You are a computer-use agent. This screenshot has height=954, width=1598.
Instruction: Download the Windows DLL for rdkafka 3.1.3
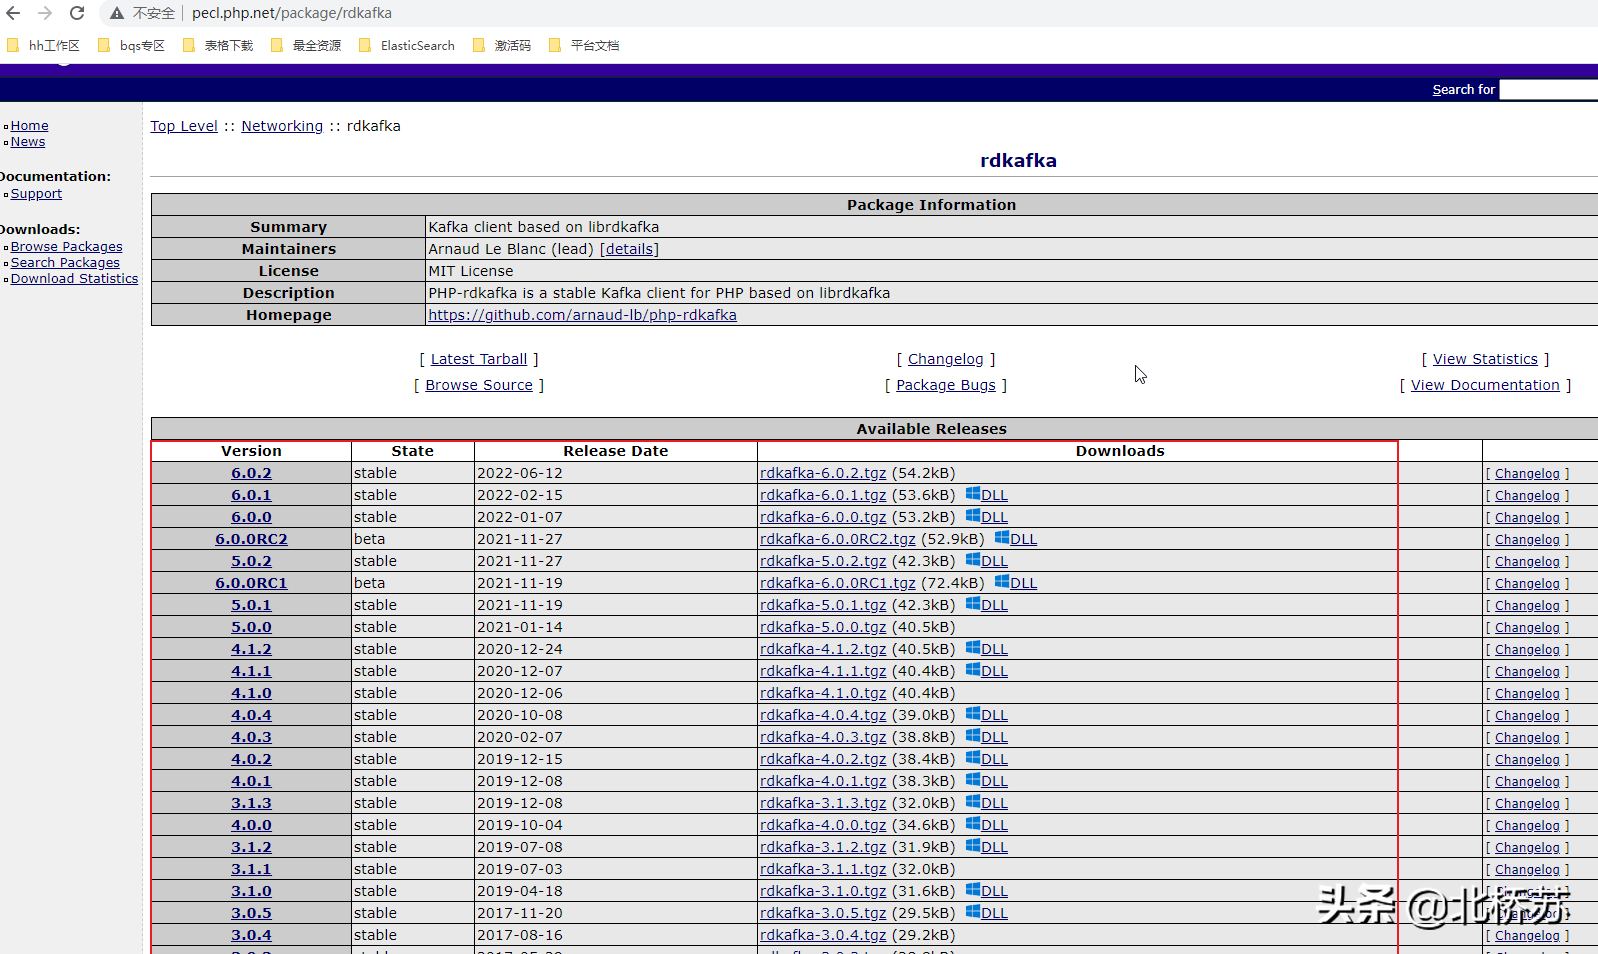point(987,803)
